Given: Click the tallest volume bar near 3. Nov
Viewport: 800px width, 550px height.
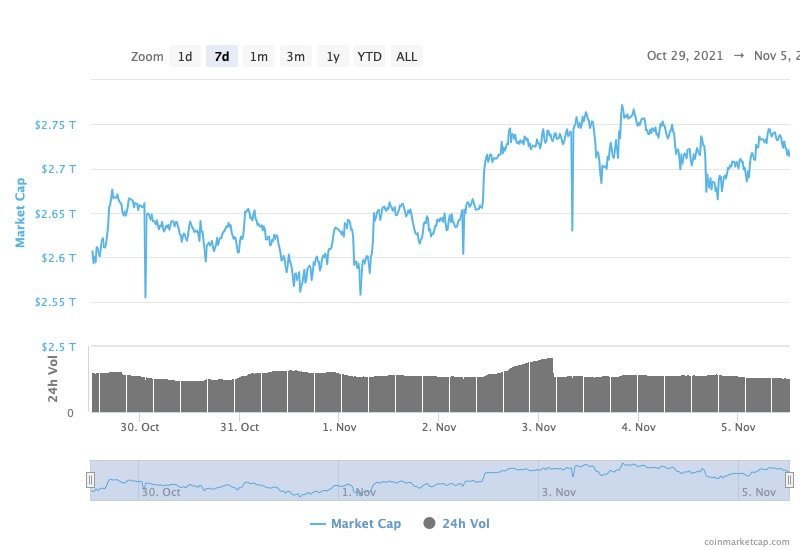Looking at the screenshot, I should [x=549, y=385].
